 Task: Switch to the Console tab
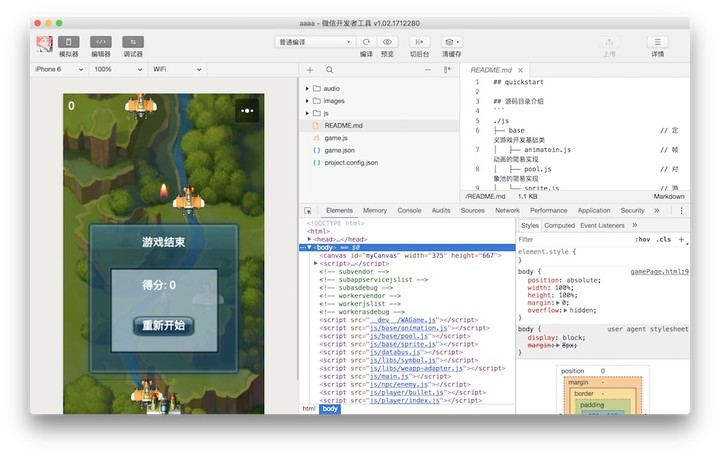[x=409, y=210]
